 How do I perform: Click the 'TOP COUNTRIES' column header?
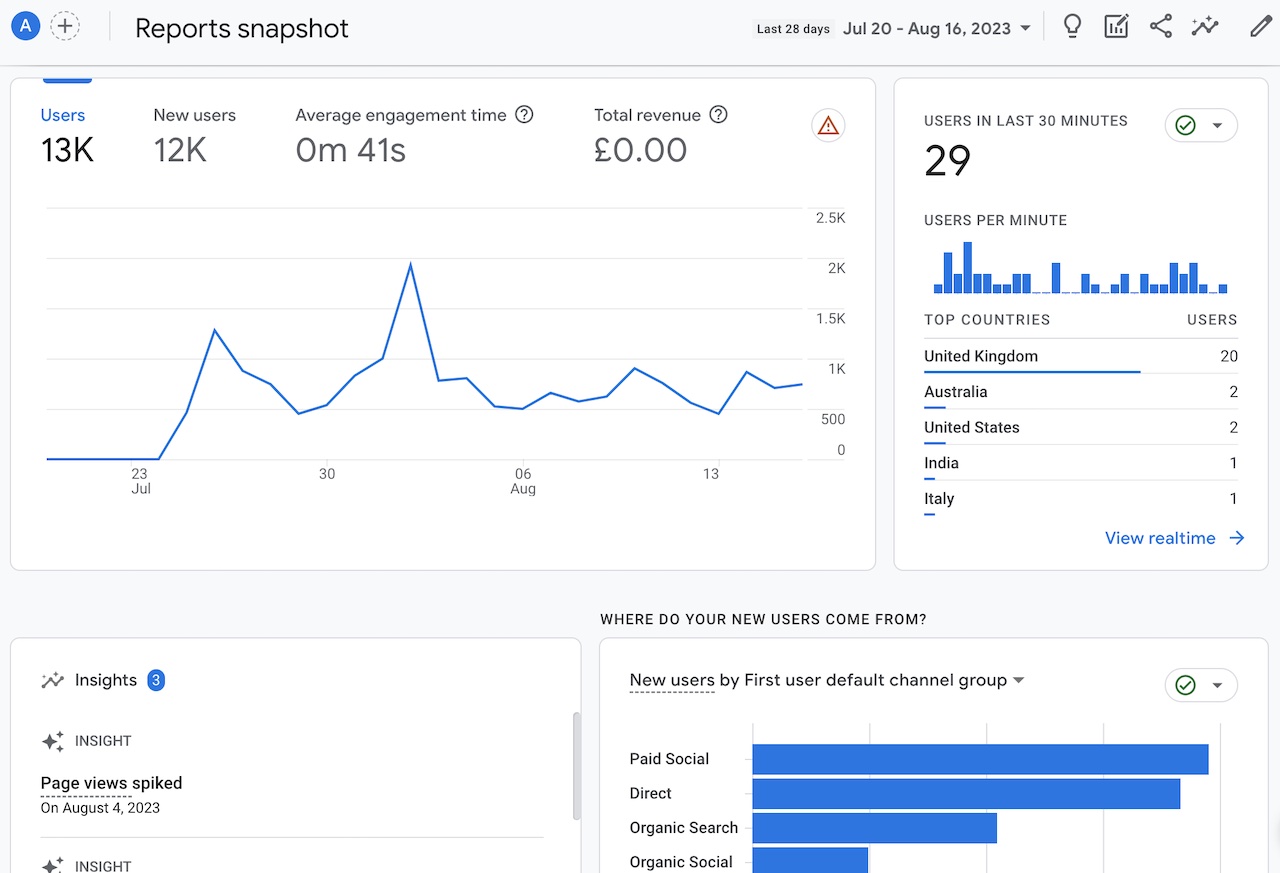[x=987, y=320]
